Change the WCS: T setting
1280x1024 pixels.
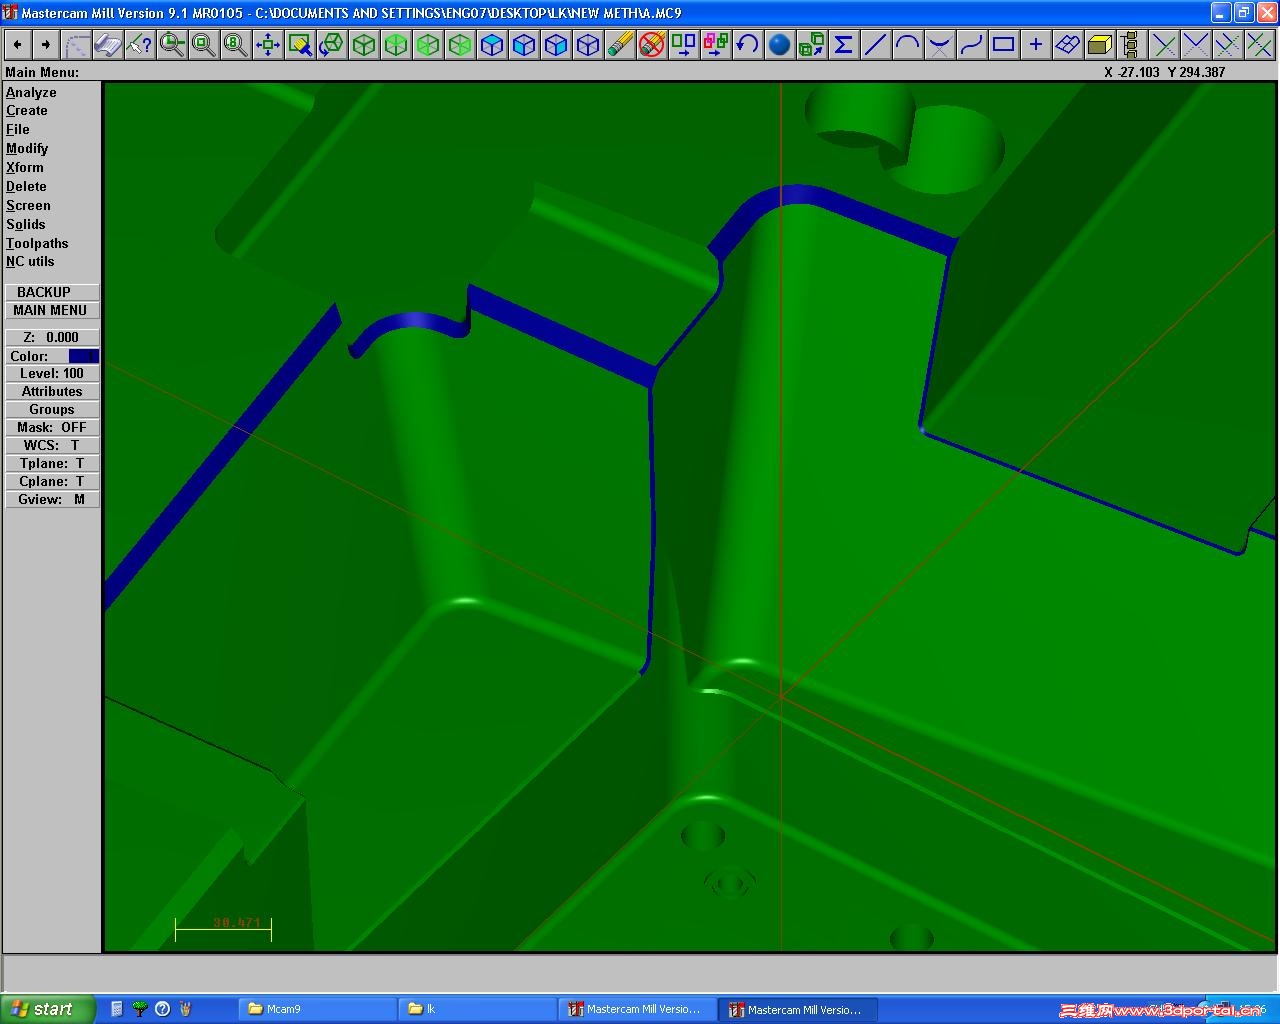click(x=52, y=446)
